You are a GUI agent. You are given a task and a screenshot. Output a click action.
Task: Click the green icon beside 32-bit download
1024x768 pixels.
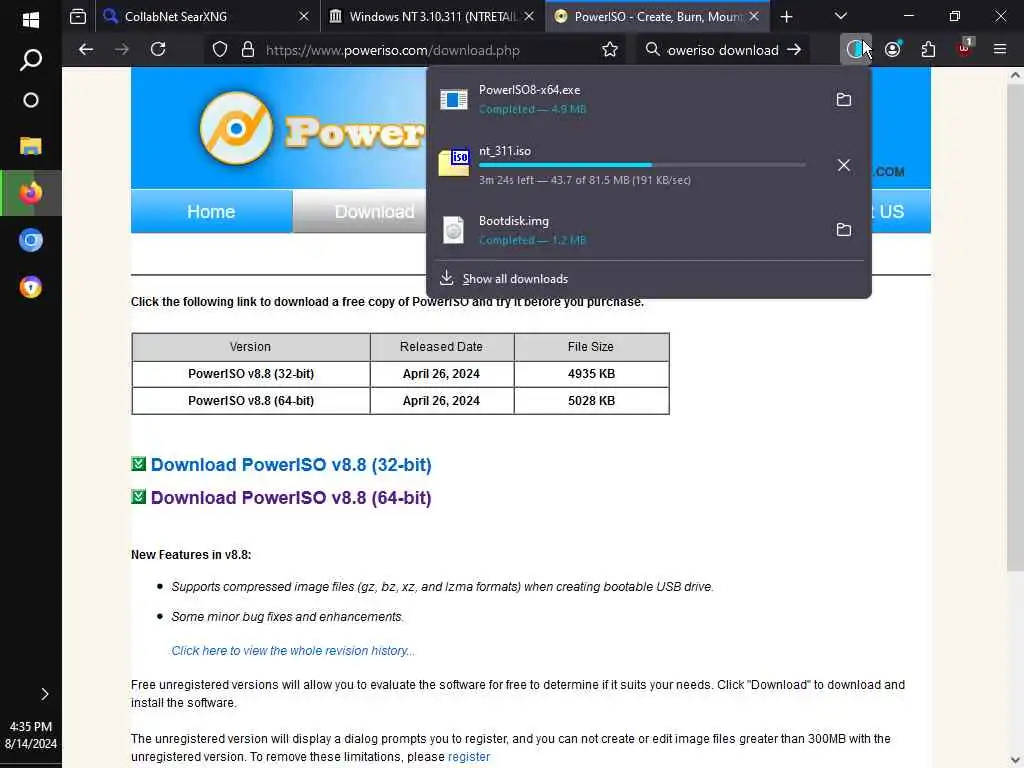[138, 464]
